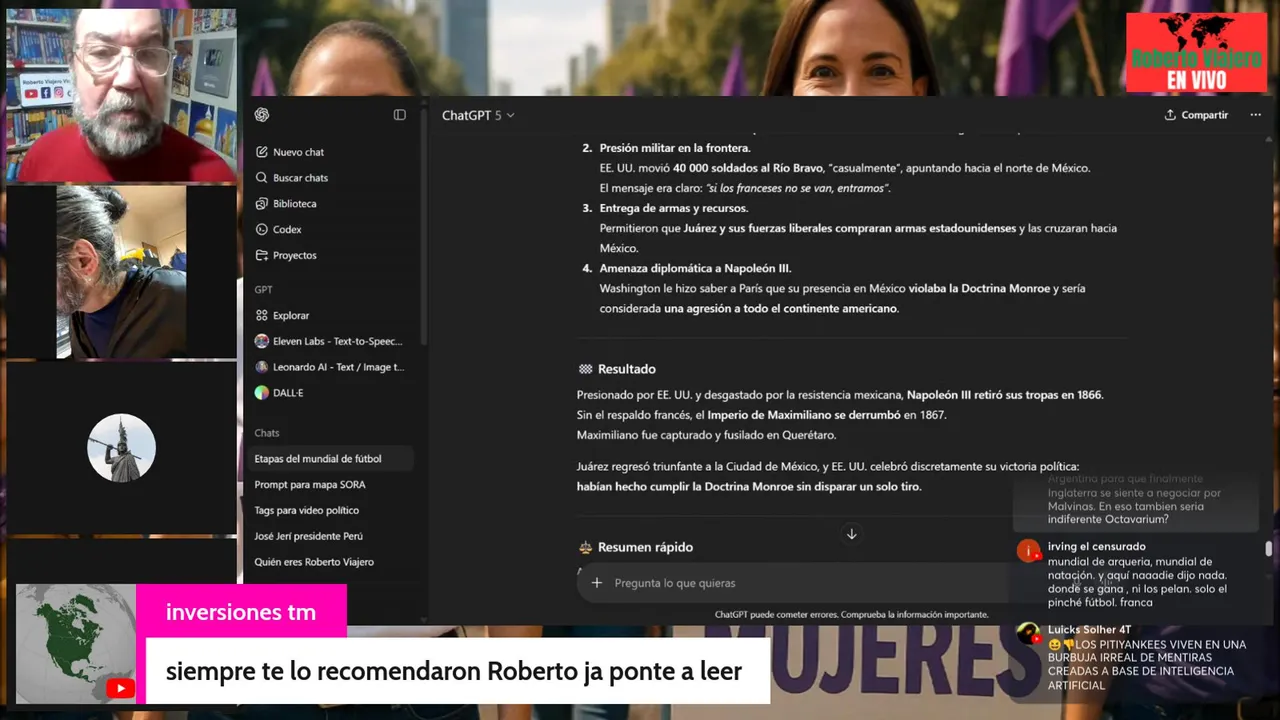Open chat Etapas del mundial de fútbol
The image size is (1280, 720).
[x=331, y=459]
